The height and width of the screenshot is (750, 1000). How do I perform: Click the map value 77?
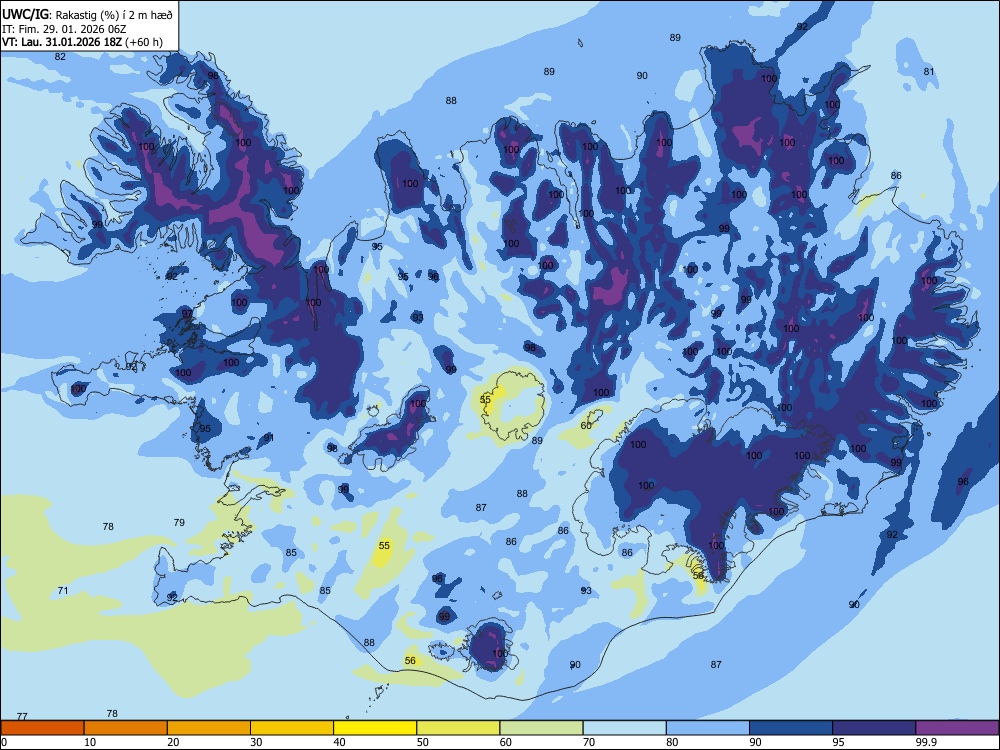(x=22, y=717)
